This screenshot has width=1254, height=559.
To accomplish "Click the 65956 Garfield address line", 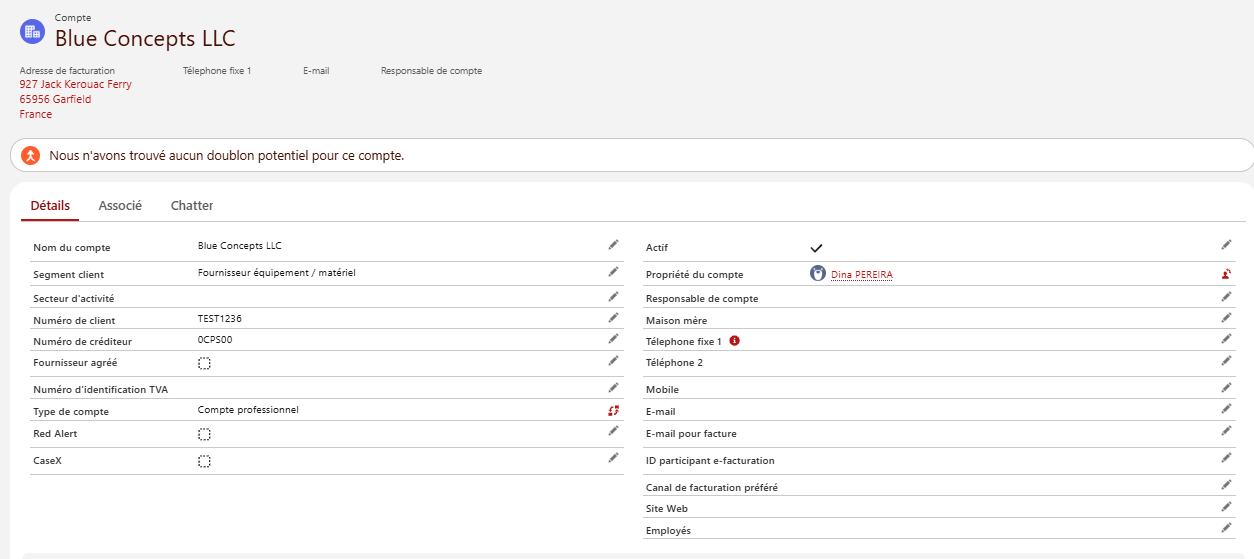I will 56,100.
